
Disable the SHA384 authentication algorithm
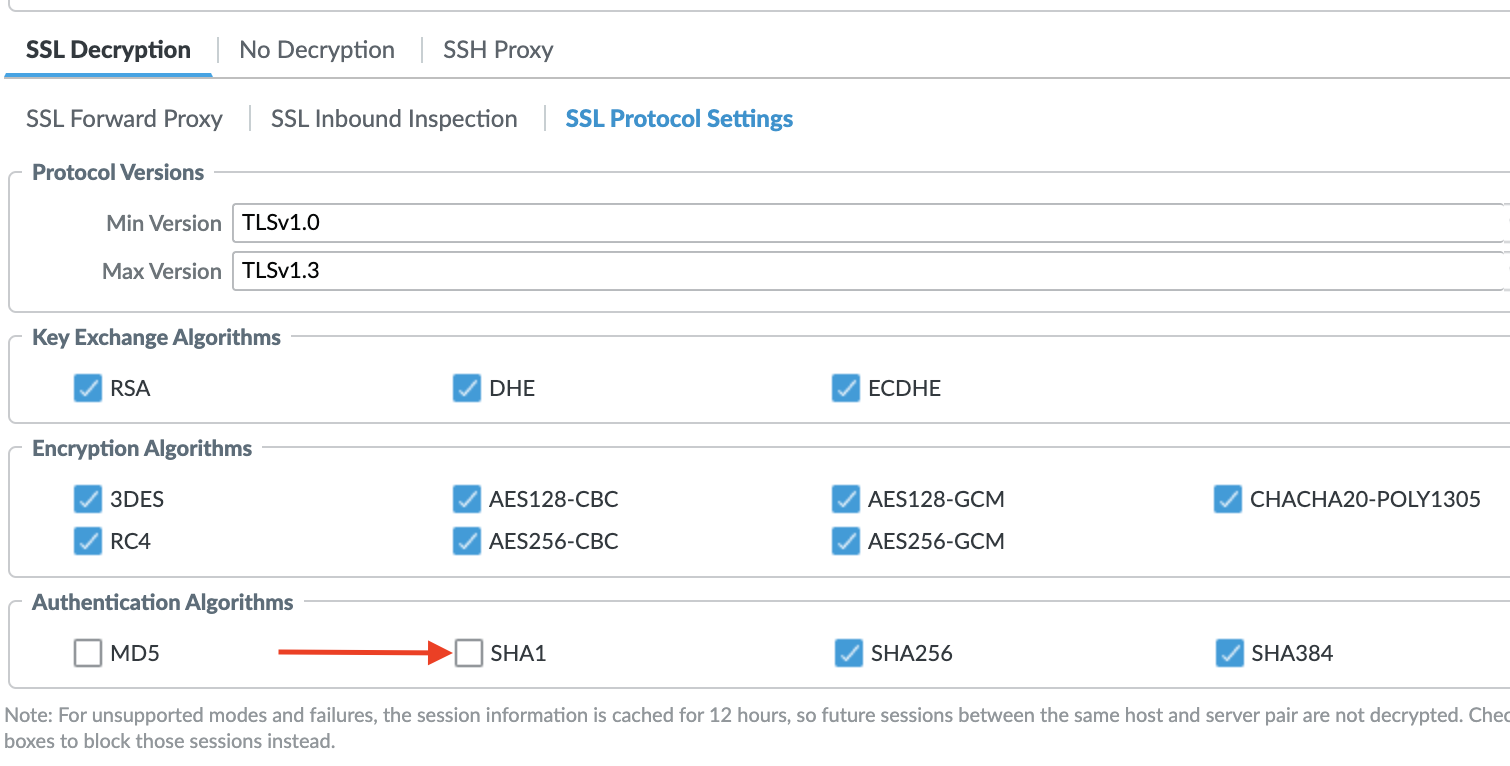click(x=1227, y=653)
